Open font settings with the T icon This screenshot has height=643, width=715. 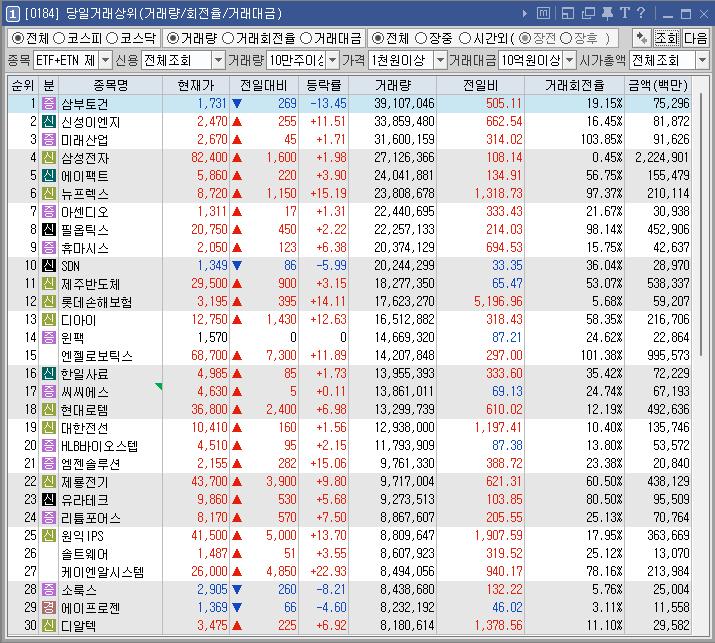(624, 13)
